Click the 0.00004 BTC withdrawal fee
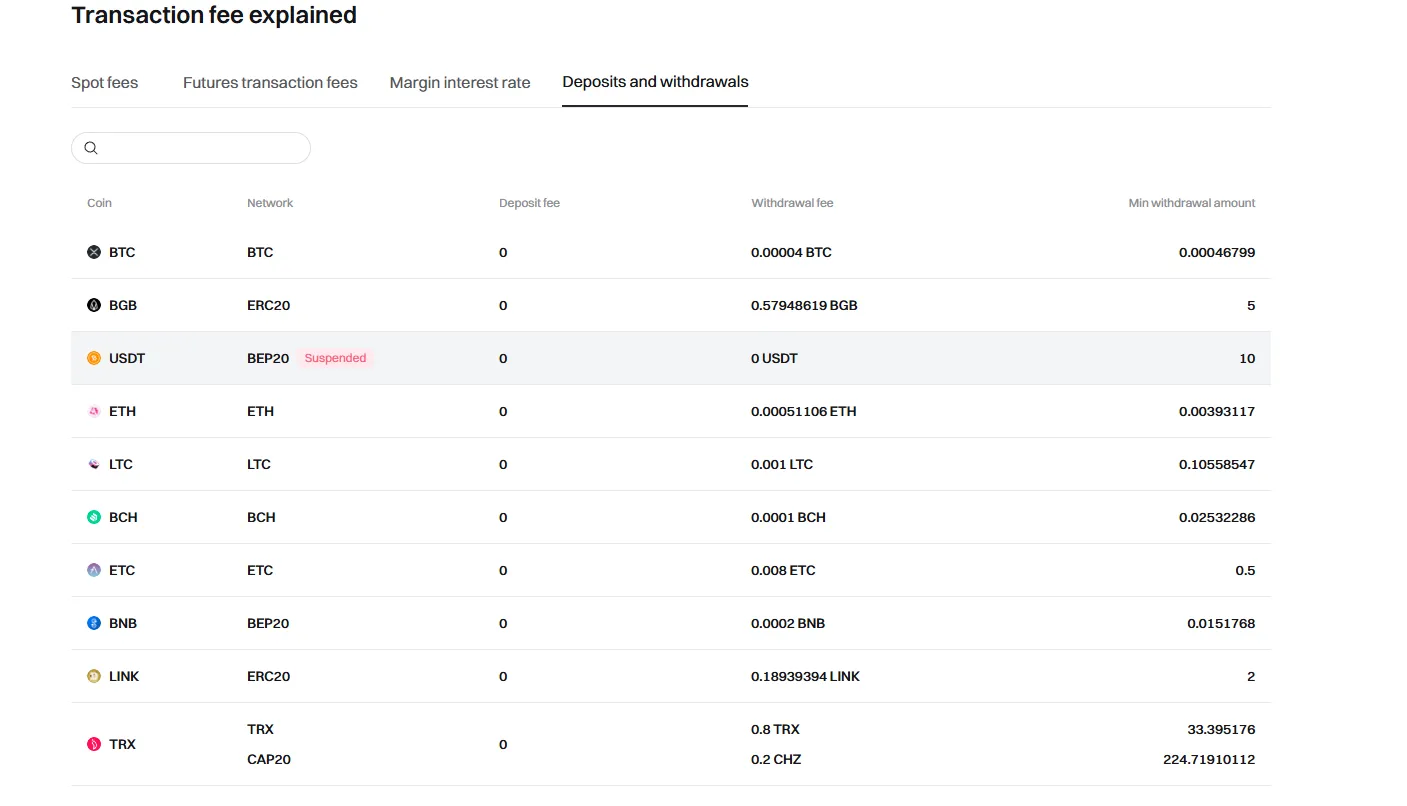 [x=791, y=252]
